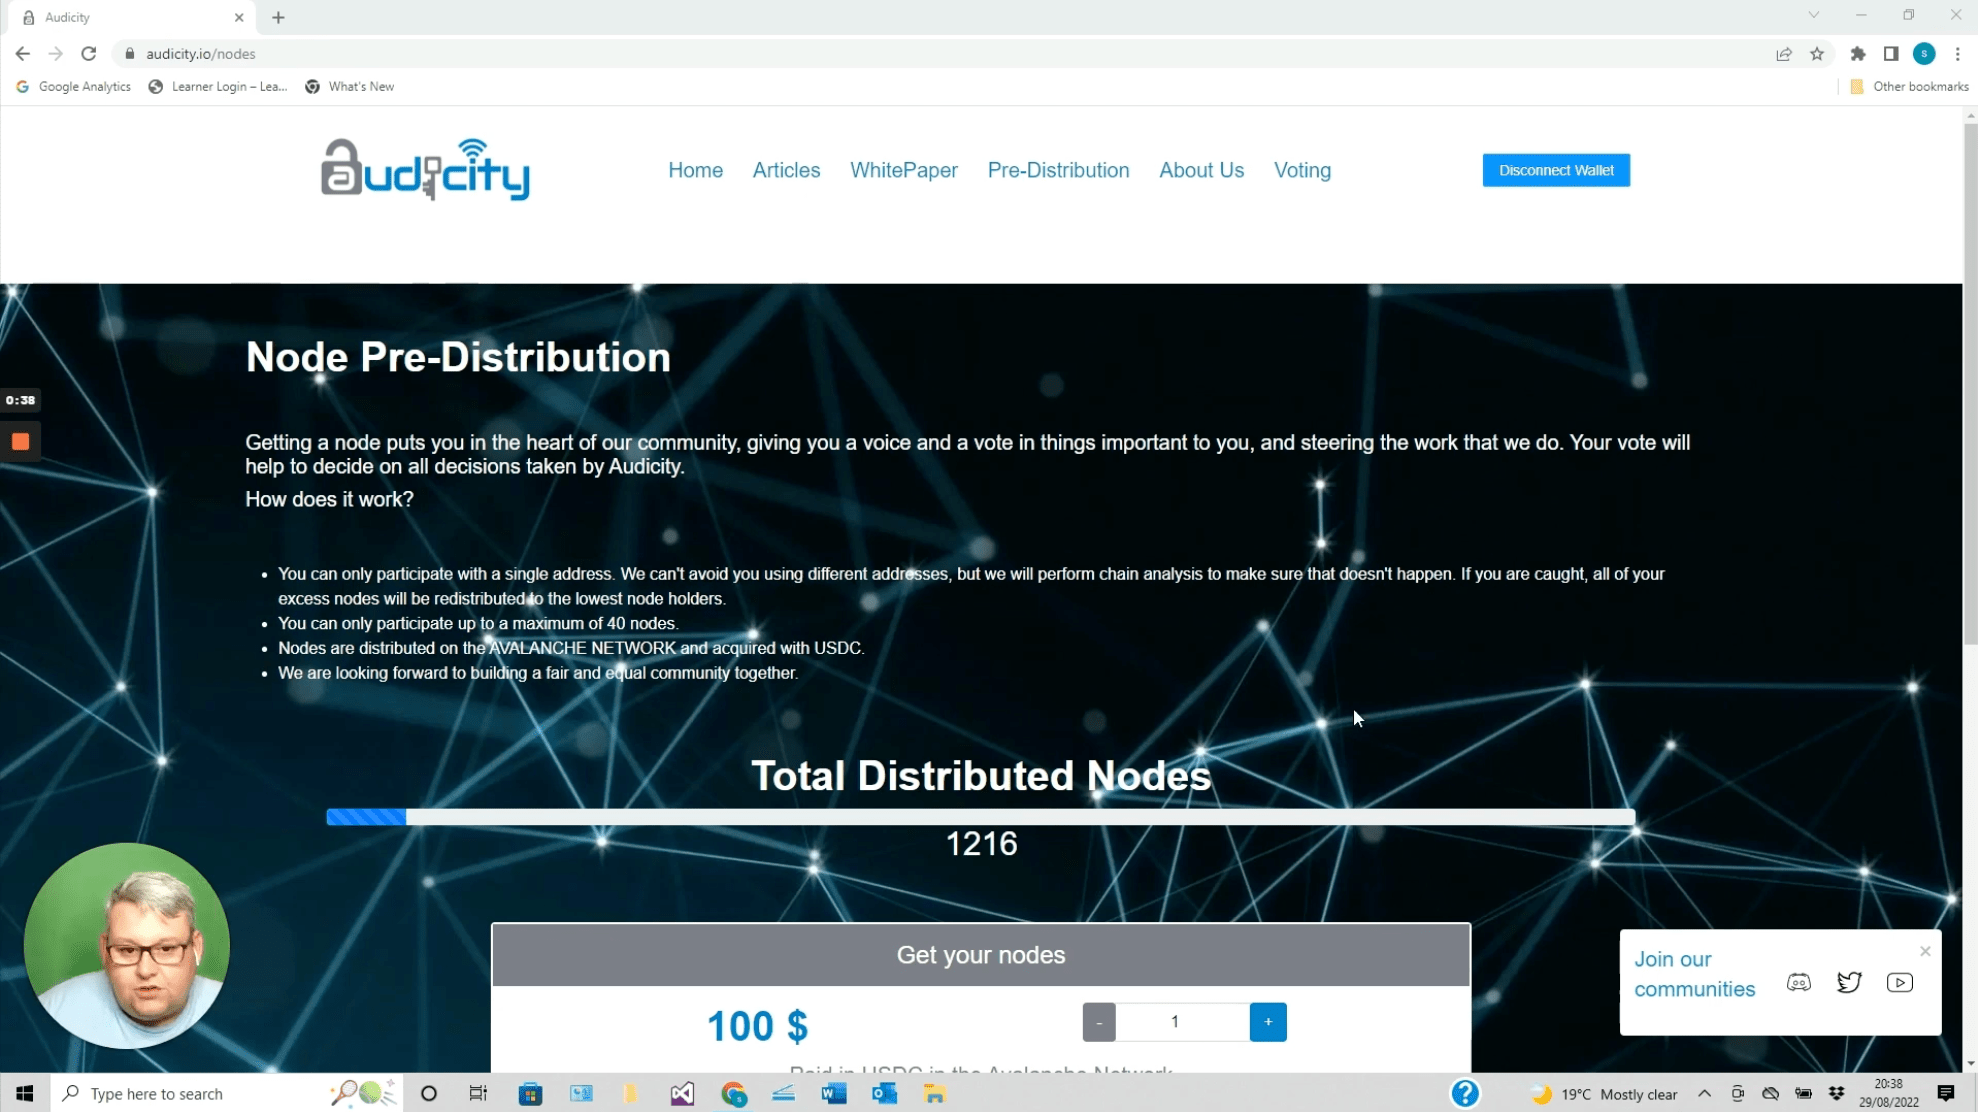Open the Twitter community icon

click(x=1849, y=982)
